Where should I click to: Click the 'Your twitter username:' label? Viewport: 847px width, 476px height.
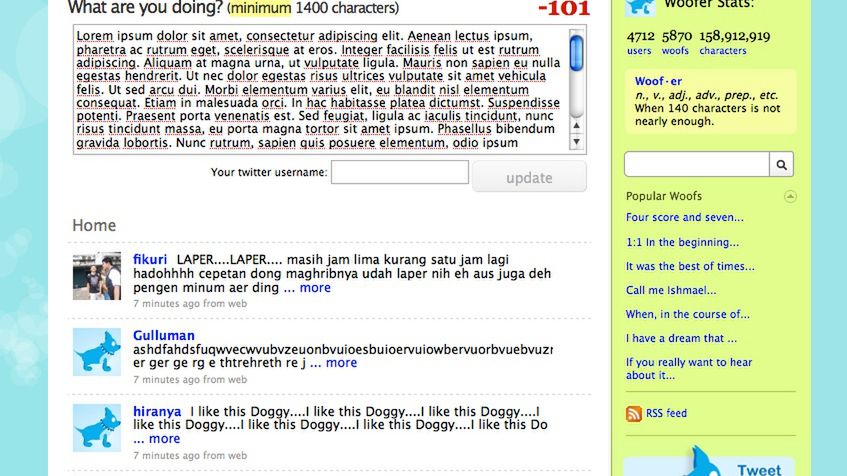[x=269, y=172]
